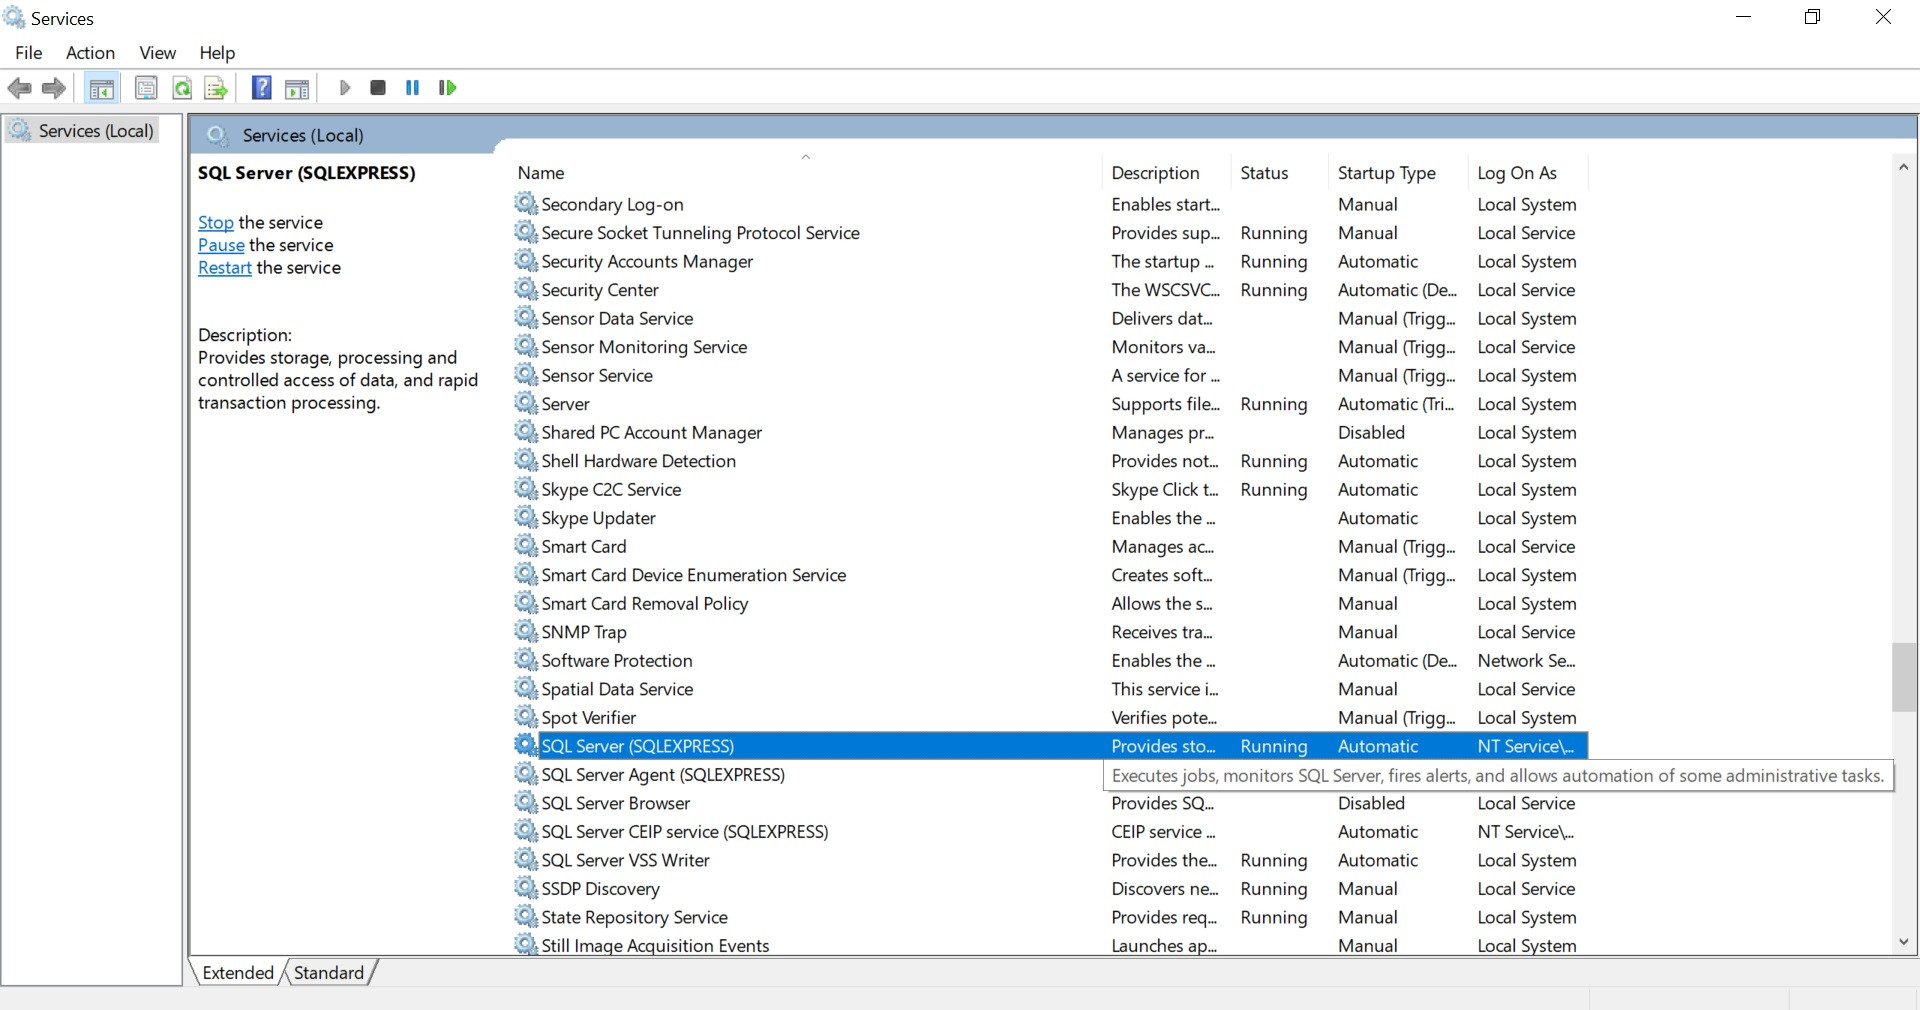Click the Back navigation arrow in the toolbar
Image resolution: width=1920 pixels, height=1010 pixels.
[x=19, y=88]
